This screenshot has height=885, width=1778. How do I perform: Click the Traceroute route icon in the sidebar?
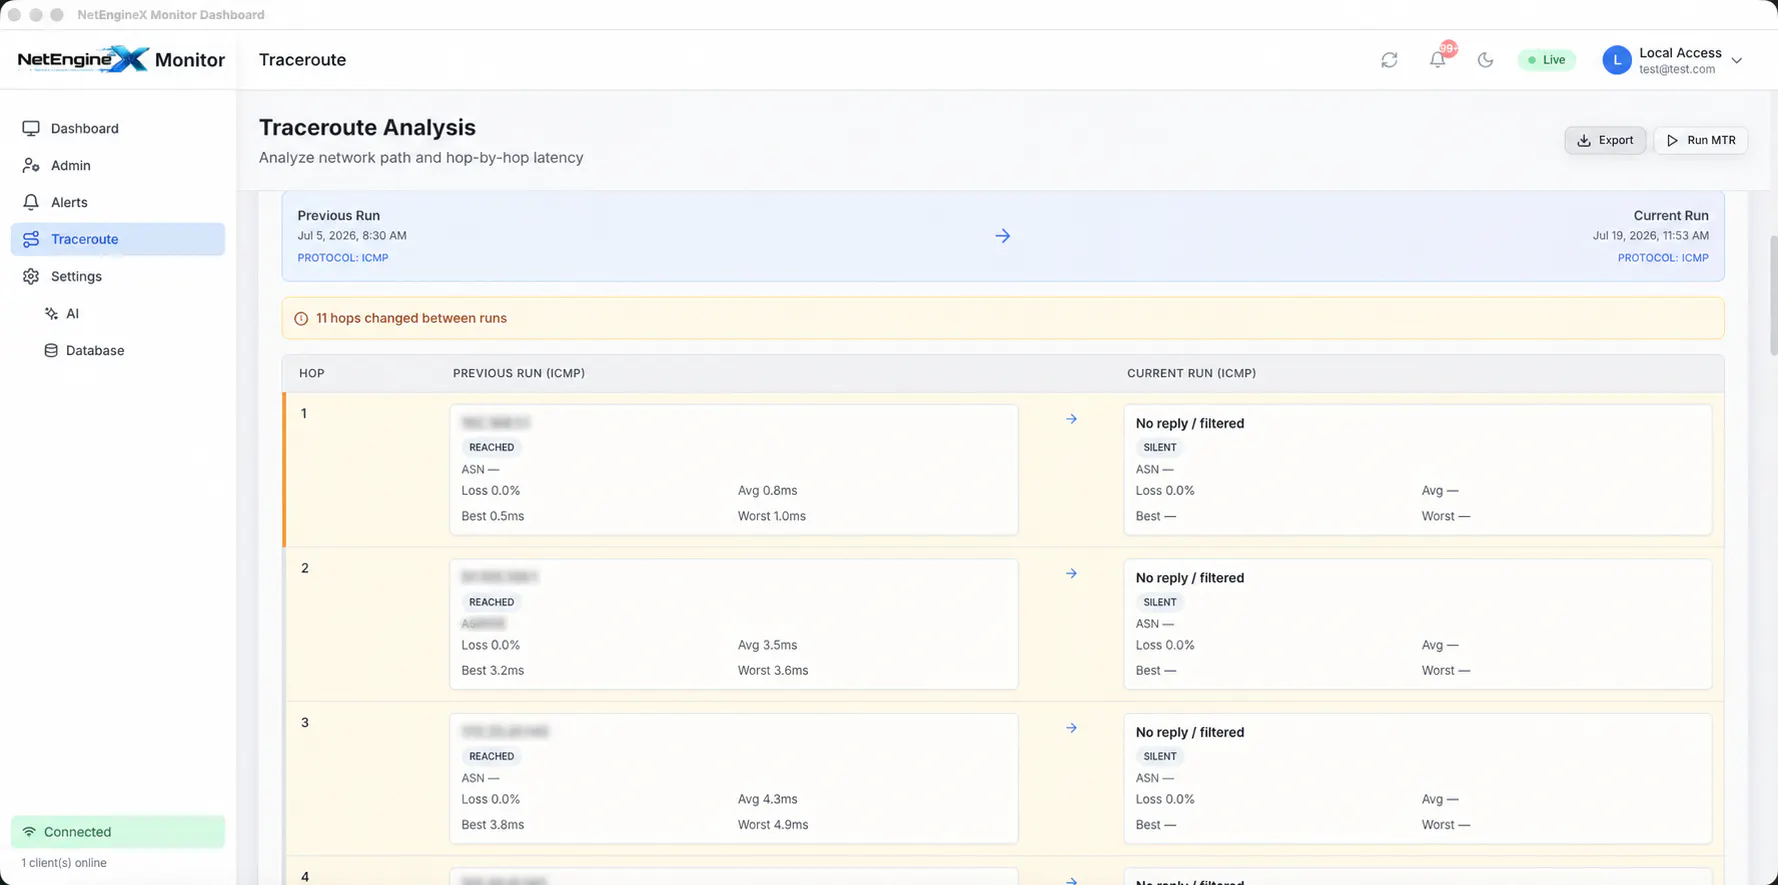(x=31, y=239)
